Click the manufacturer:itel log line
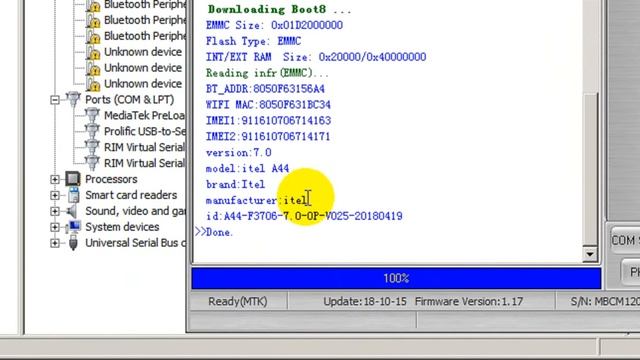This screenshot has width=640, height=360. (x=257, y=200)
